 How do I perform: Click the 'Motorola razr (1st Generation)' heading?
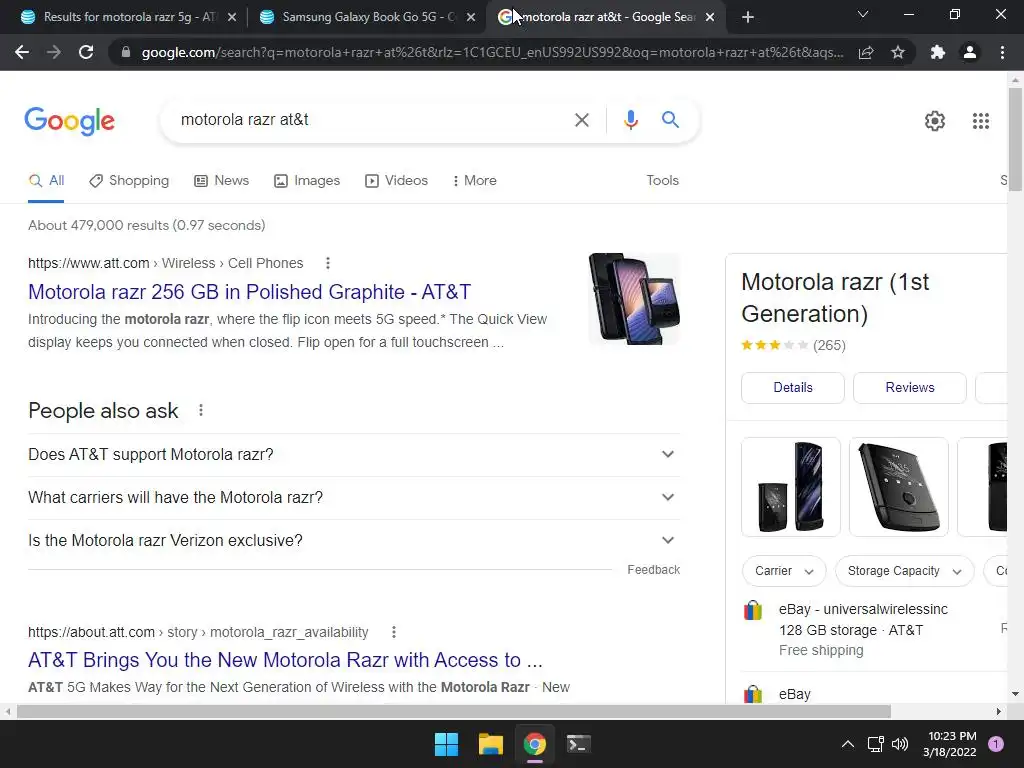[835, 298]
